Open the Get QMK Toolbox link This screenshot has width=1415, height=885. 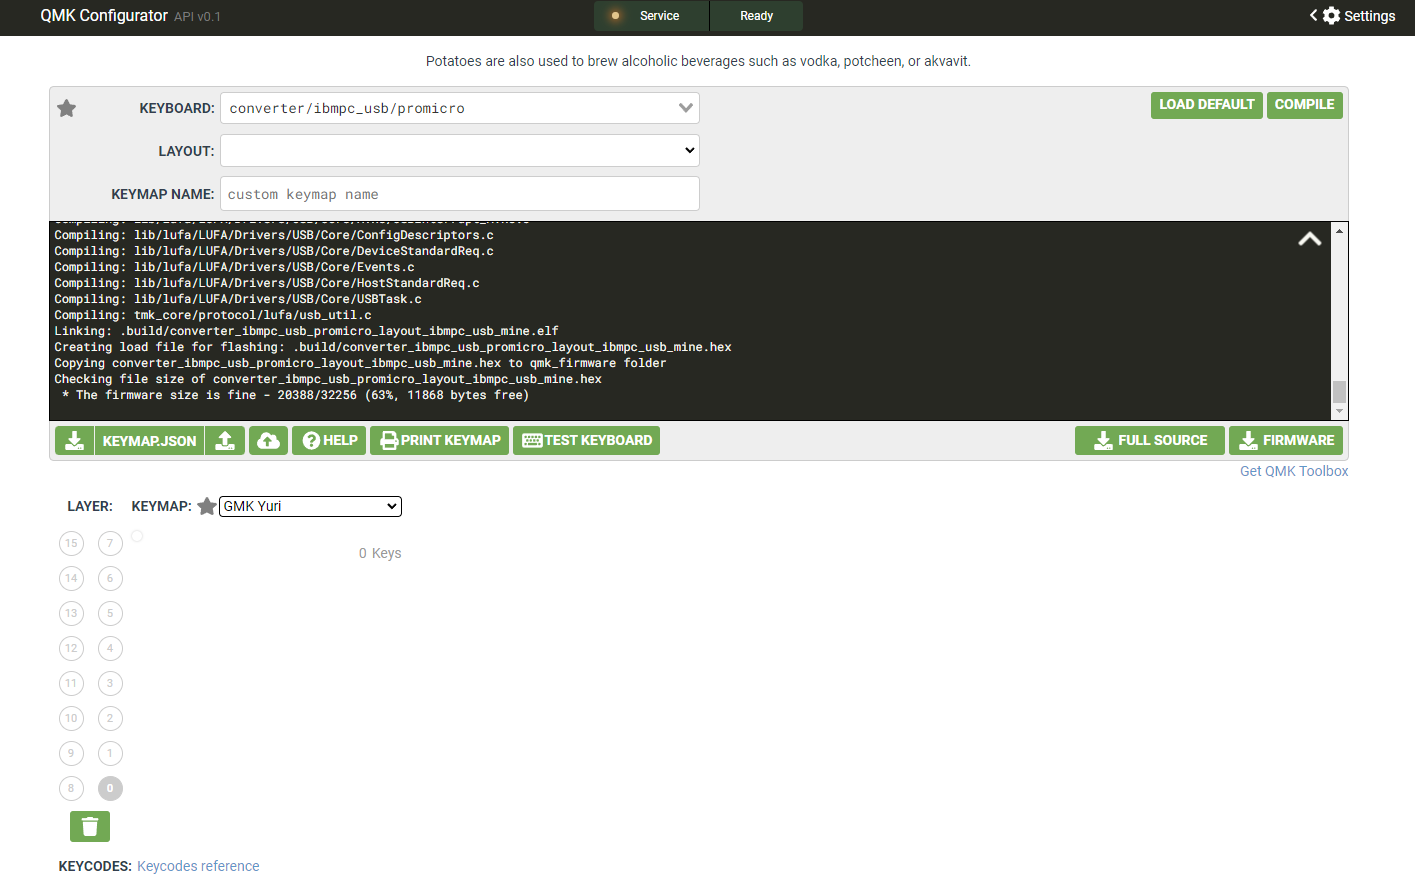1293,471
